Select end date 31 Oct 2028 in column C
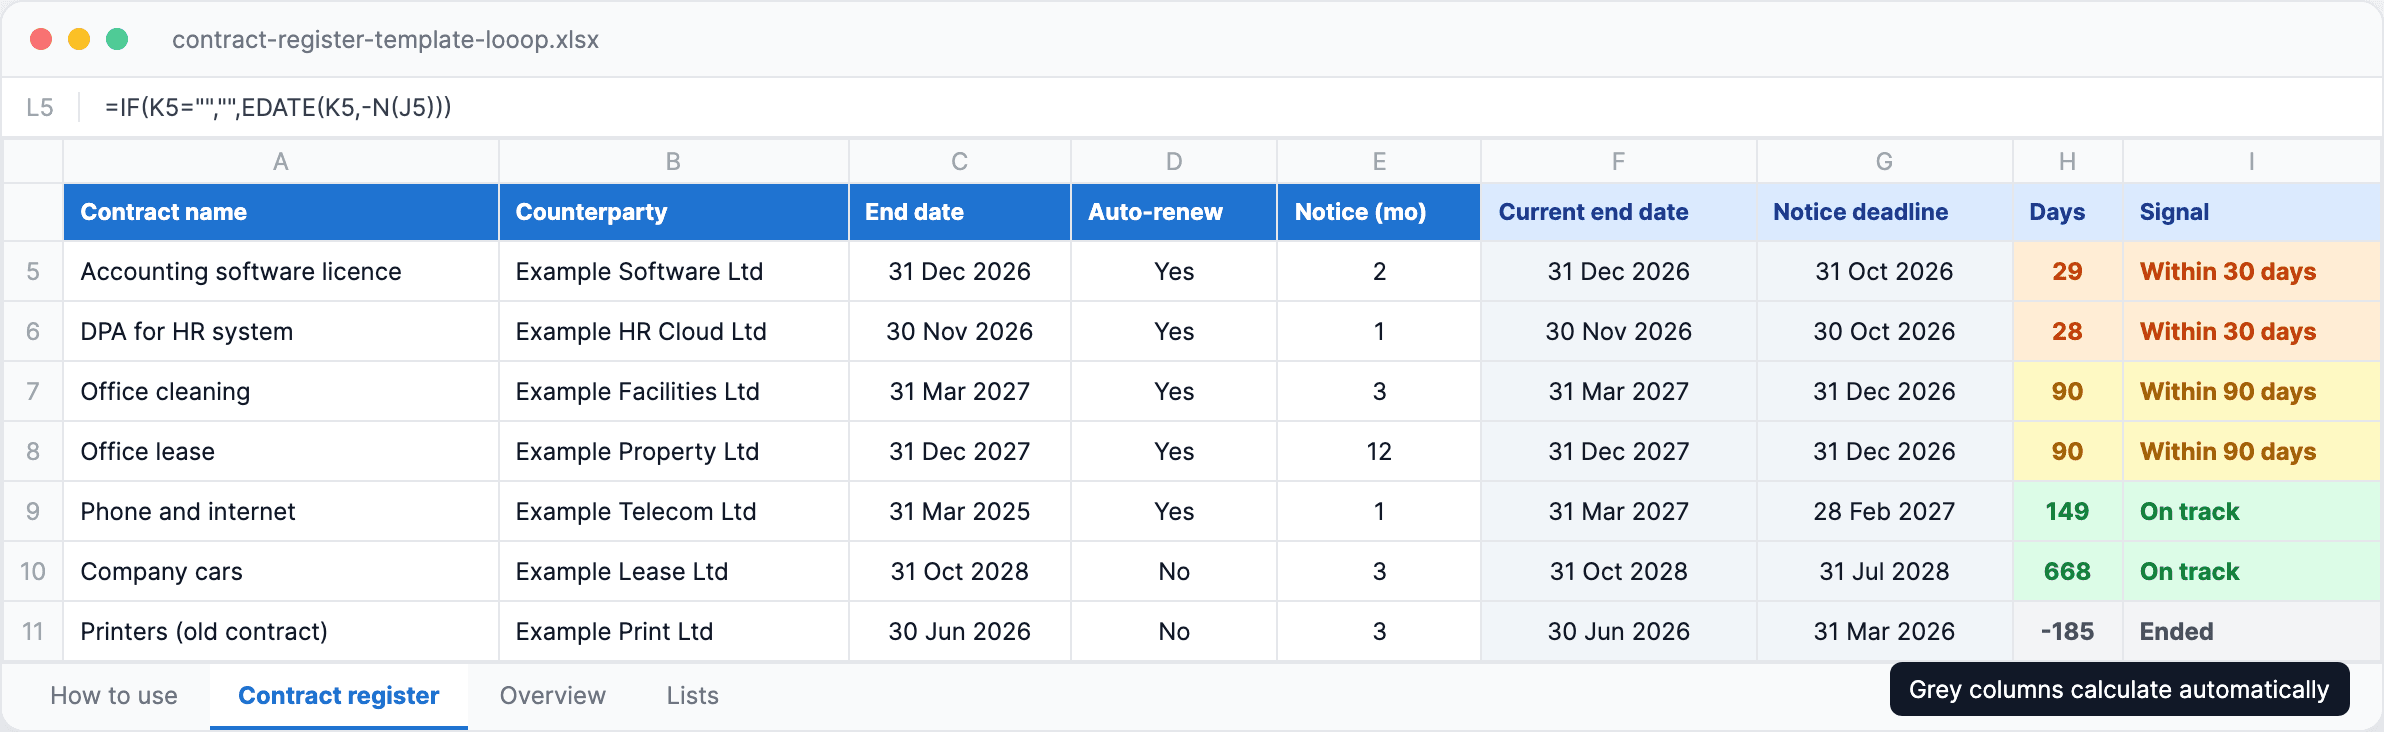The image size is (2384, 732). [x=959, y=571]
